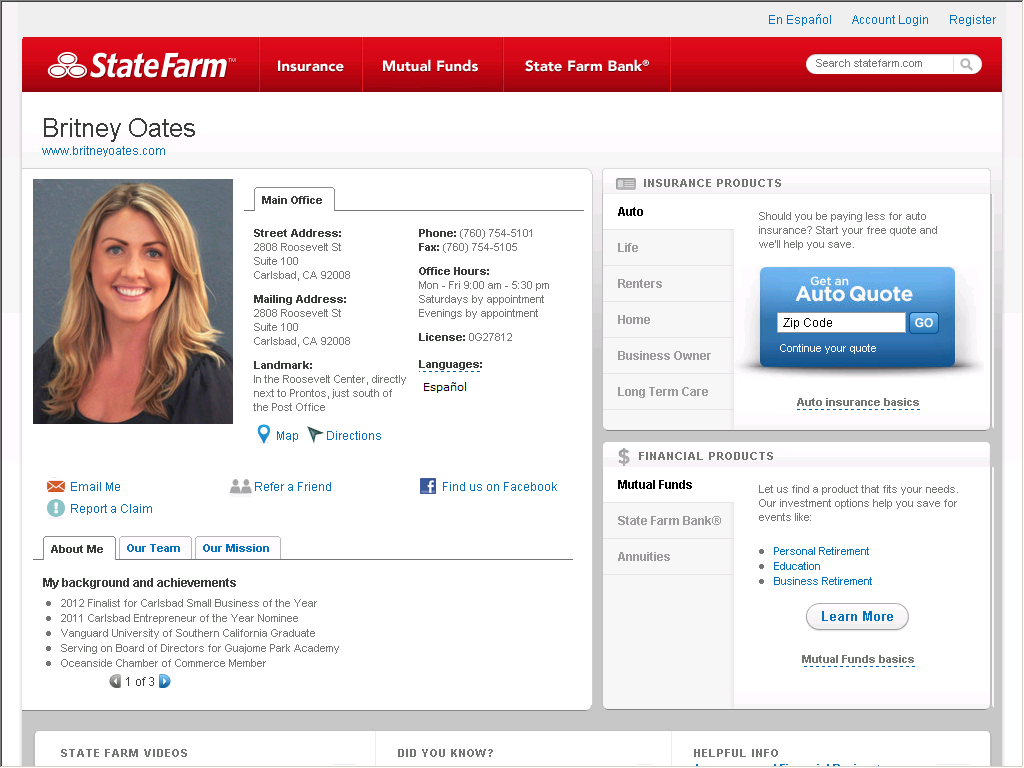Screen dimensions: 1024x768
Task: Click '2012 Finalist for Carlsbad Small Business' item
Action: point(189,603)
